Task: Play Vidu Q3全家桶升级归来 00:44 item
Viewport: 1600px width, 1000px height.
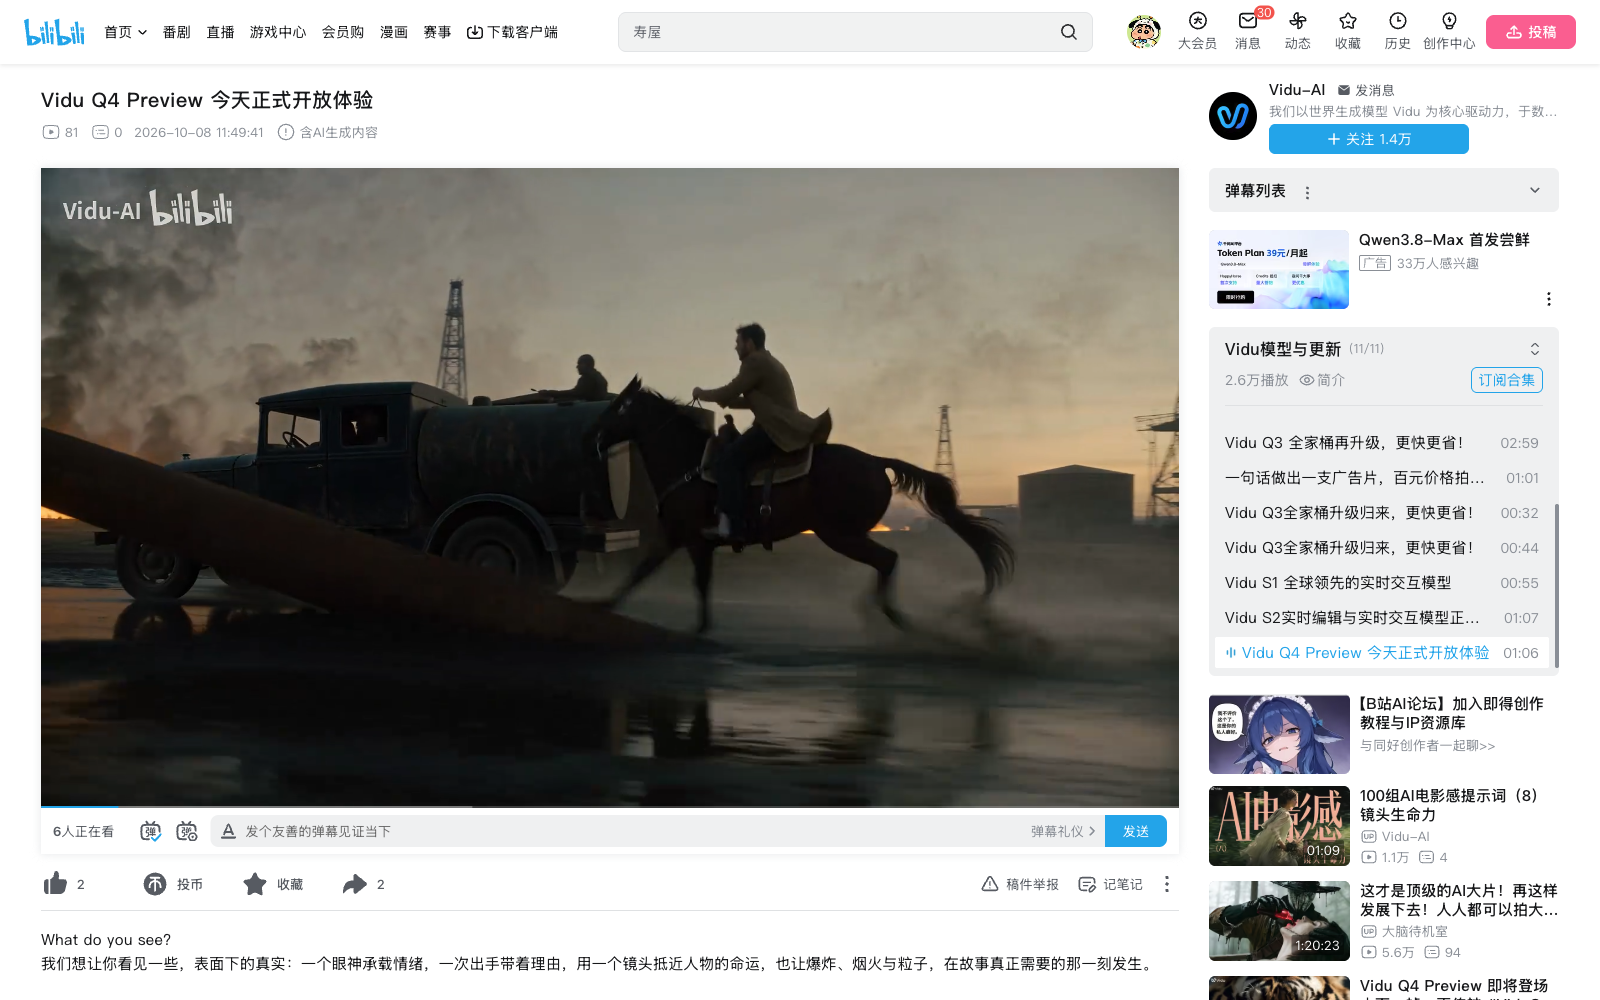Action: pyautogui.click(x=1382, y=548)
